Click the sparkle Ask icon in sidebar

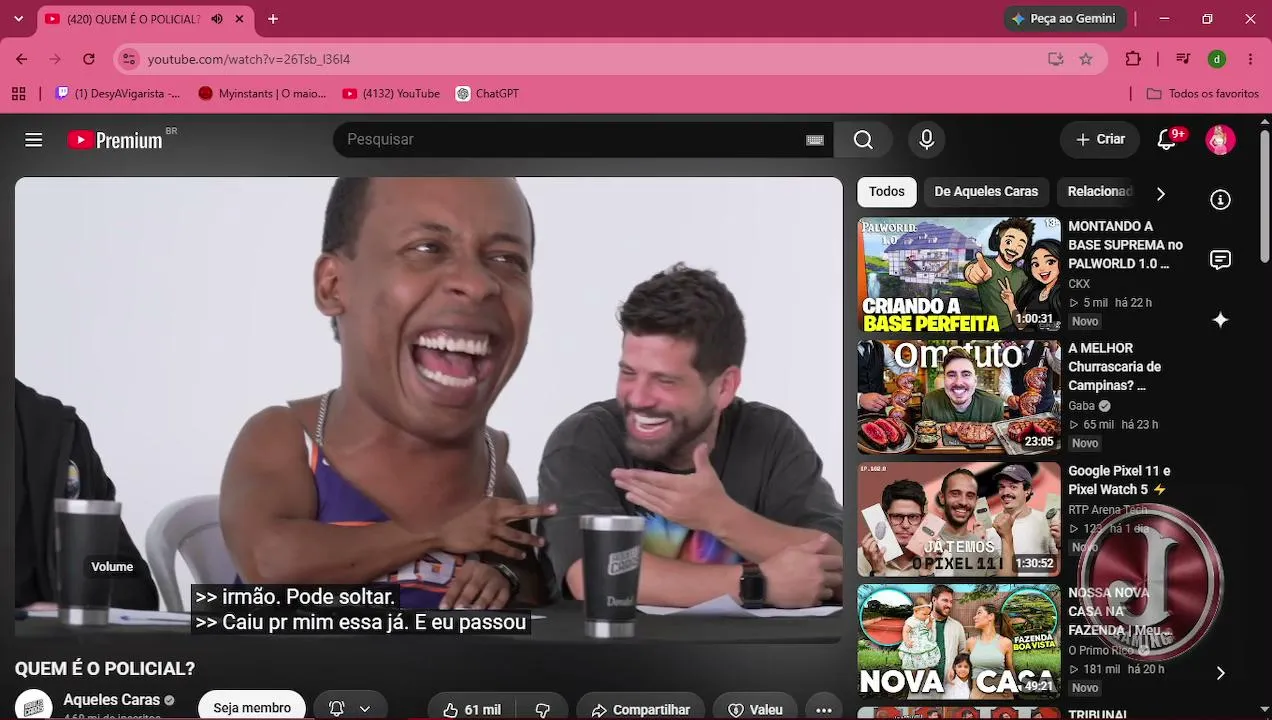click(x=1220, y=320)
